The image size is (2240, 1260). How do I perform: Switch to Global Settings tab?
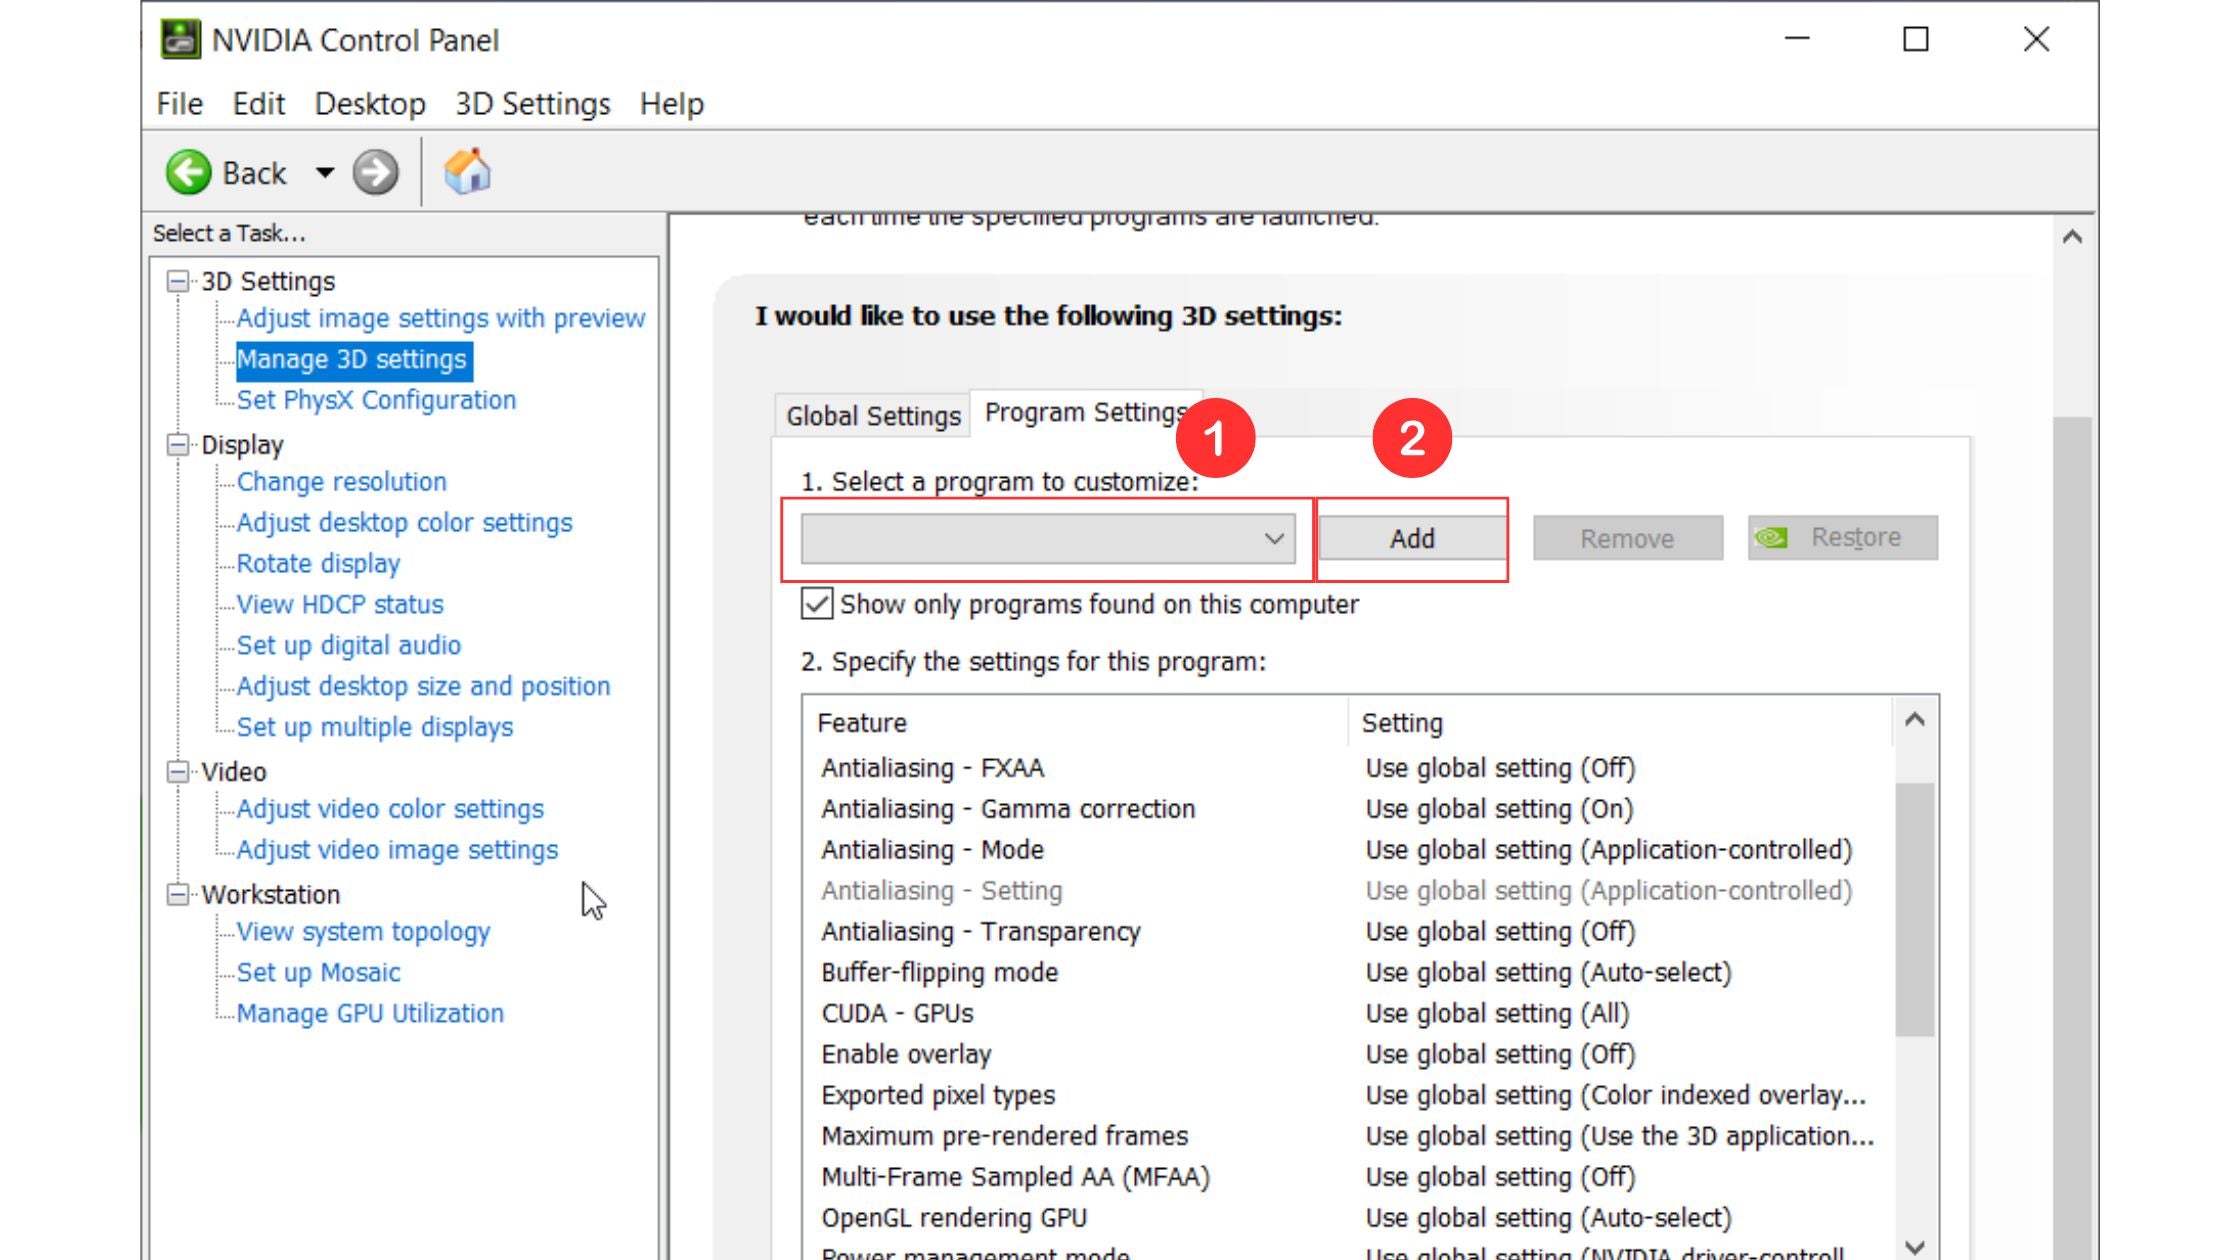[x=872, y=416]
